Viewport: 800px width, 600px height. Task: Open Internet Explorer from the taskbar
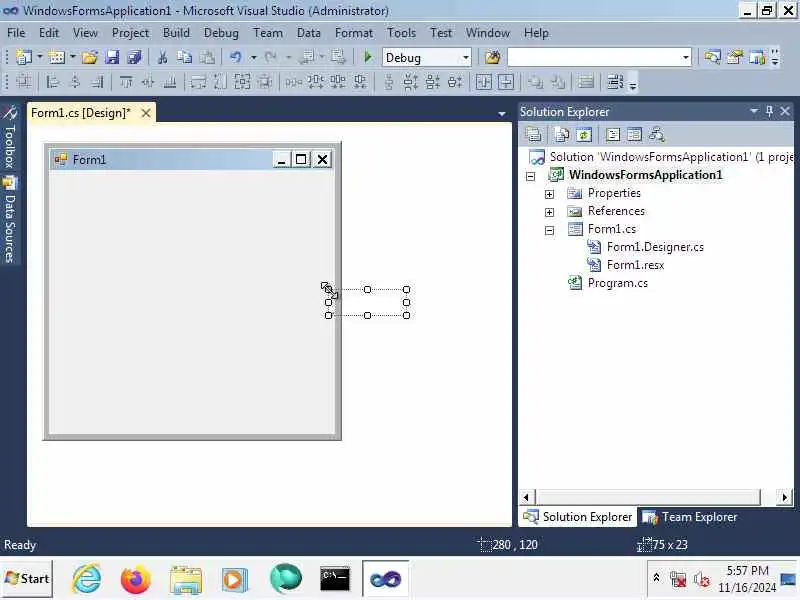click(86, 579)
